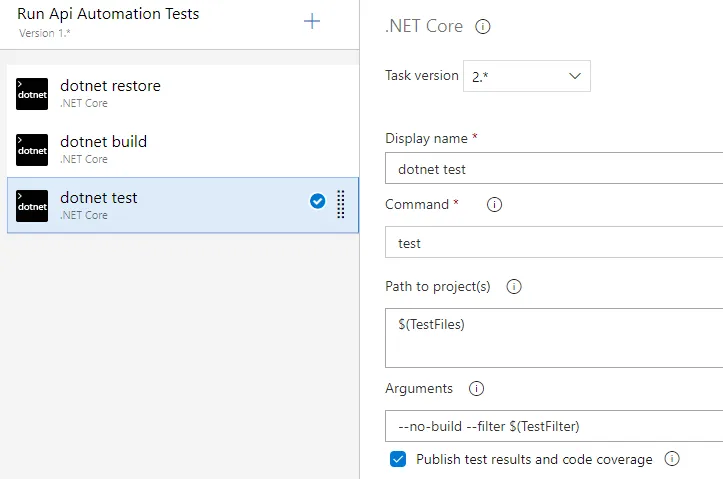The height and width of the screenshot is (479, 723).
Task: Show info tooltip for Path to project(s)
Action: coord(514,287)
